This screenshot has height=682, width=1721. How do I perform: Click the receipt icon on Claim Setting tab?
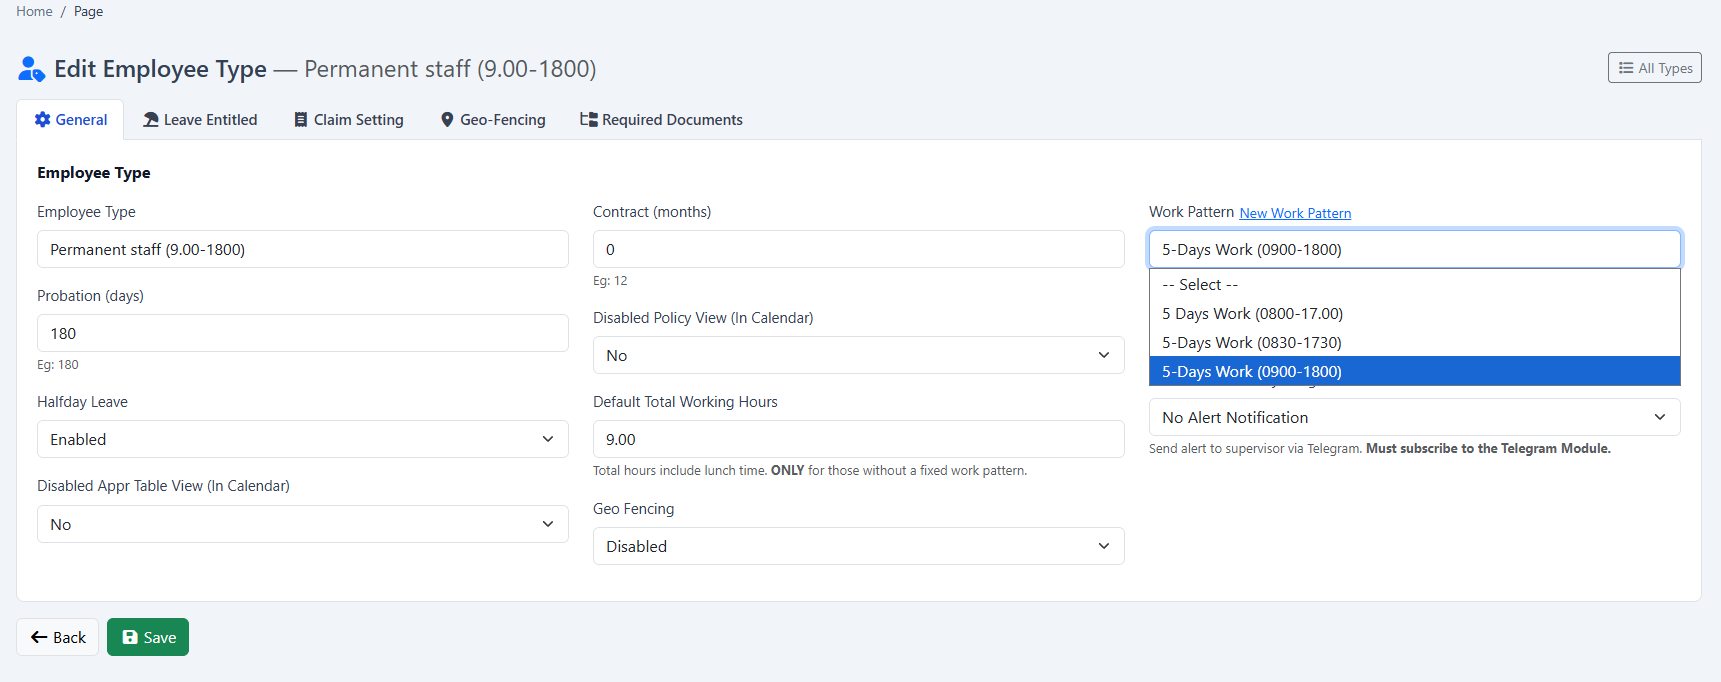(x=301, y=120)
